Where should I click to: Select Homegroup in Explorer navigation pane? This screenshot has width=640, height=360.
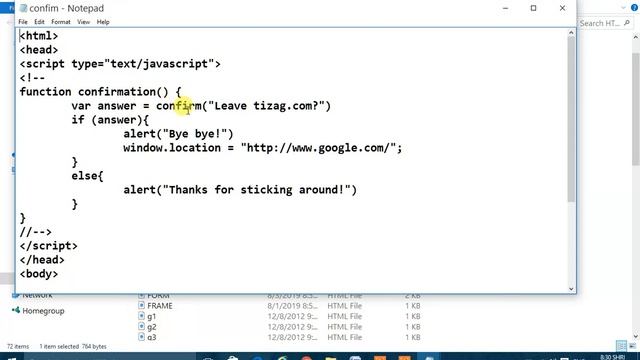click(43, 311)
